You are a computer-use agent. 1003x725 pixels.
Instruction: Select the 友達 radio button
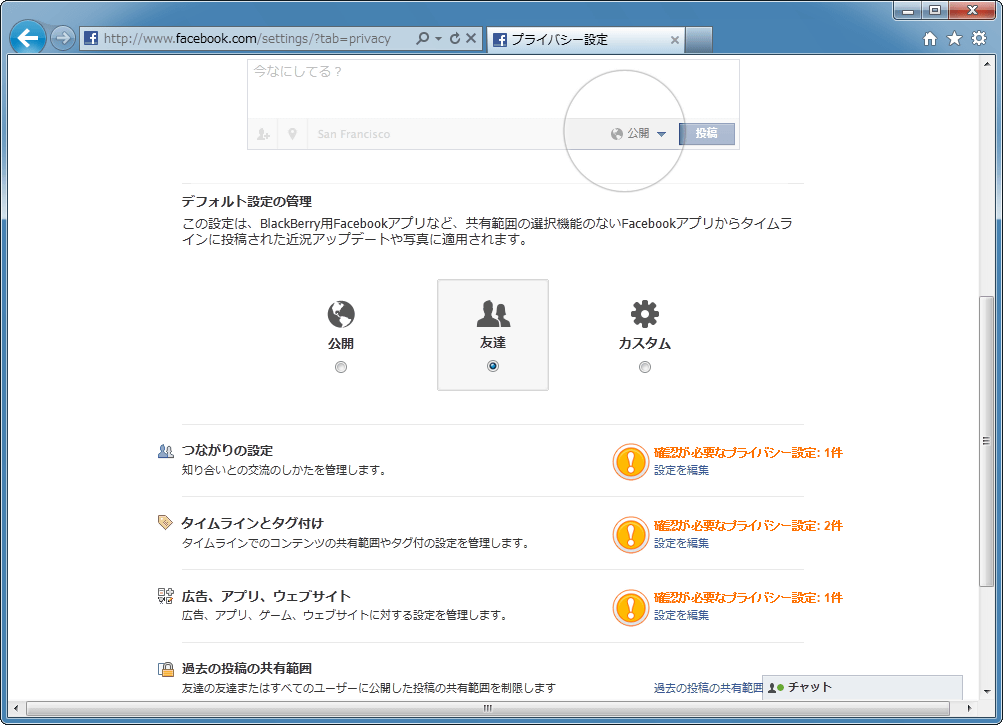coord(493,366)
